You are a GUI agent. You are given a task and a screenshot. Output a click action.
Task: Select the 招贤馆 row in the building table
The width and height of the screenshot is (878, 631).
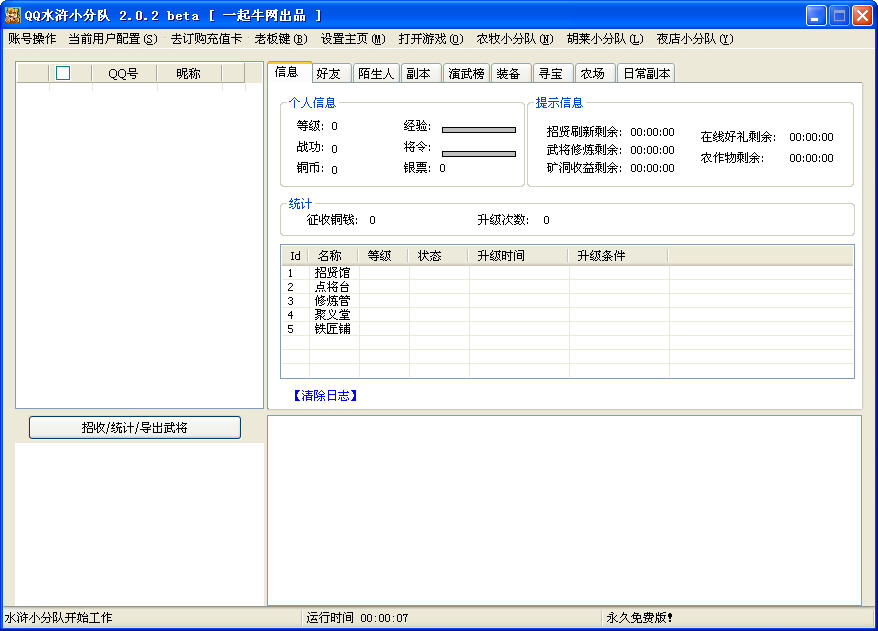(x=332, y=273)
